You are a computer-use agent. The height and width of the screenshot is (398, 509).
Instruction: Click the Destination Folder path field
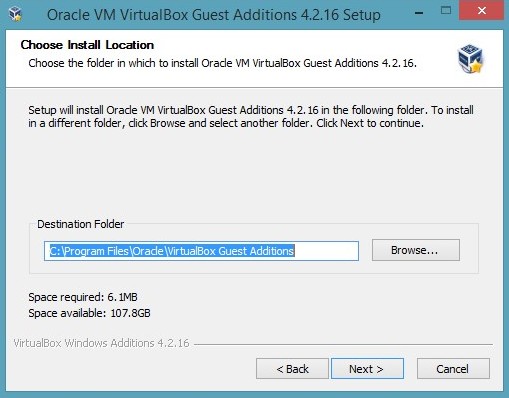click(x=201, y=251)
